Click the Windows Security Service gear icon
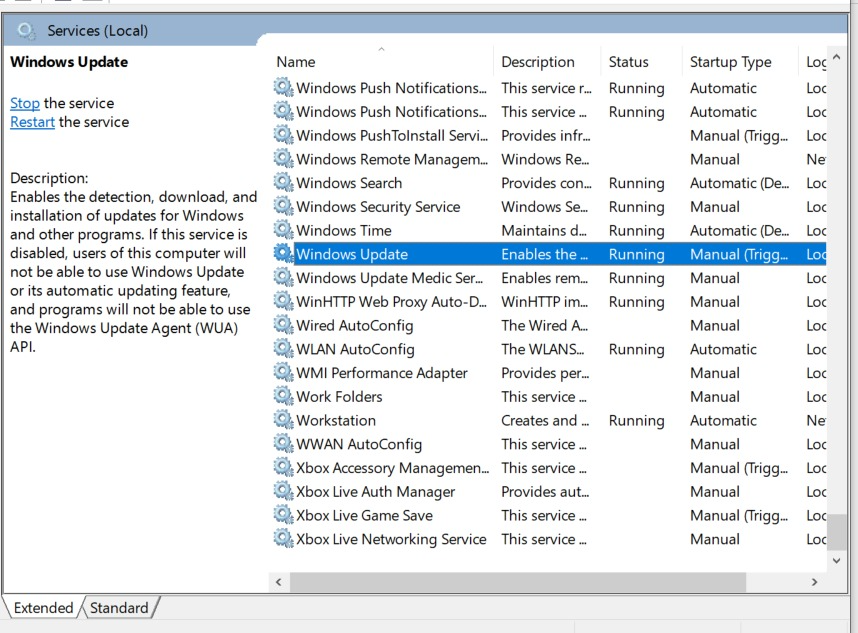 [x=284, y=207]
